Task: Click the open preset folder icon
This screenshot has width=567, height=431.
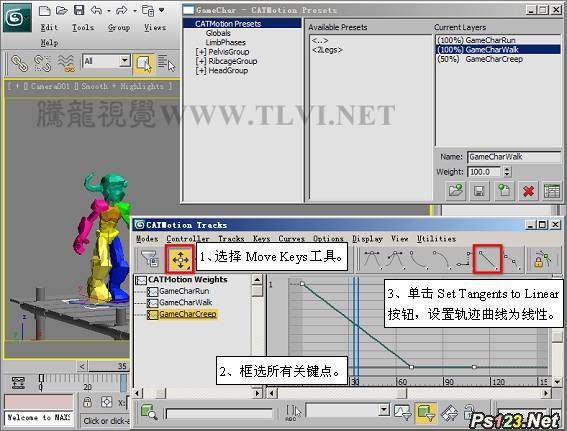Action: 455,191
